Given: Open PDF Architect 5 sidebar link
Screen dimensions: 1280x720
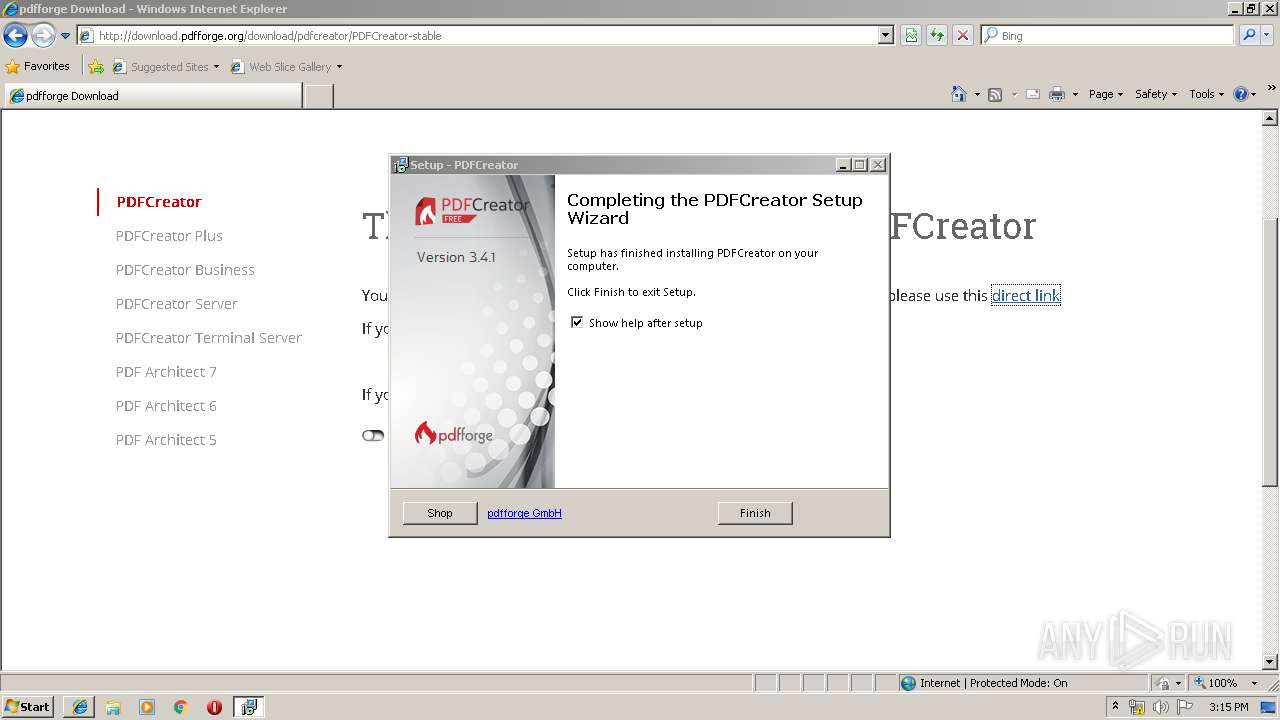Looking at the screenshot, I should pos(166,440).
